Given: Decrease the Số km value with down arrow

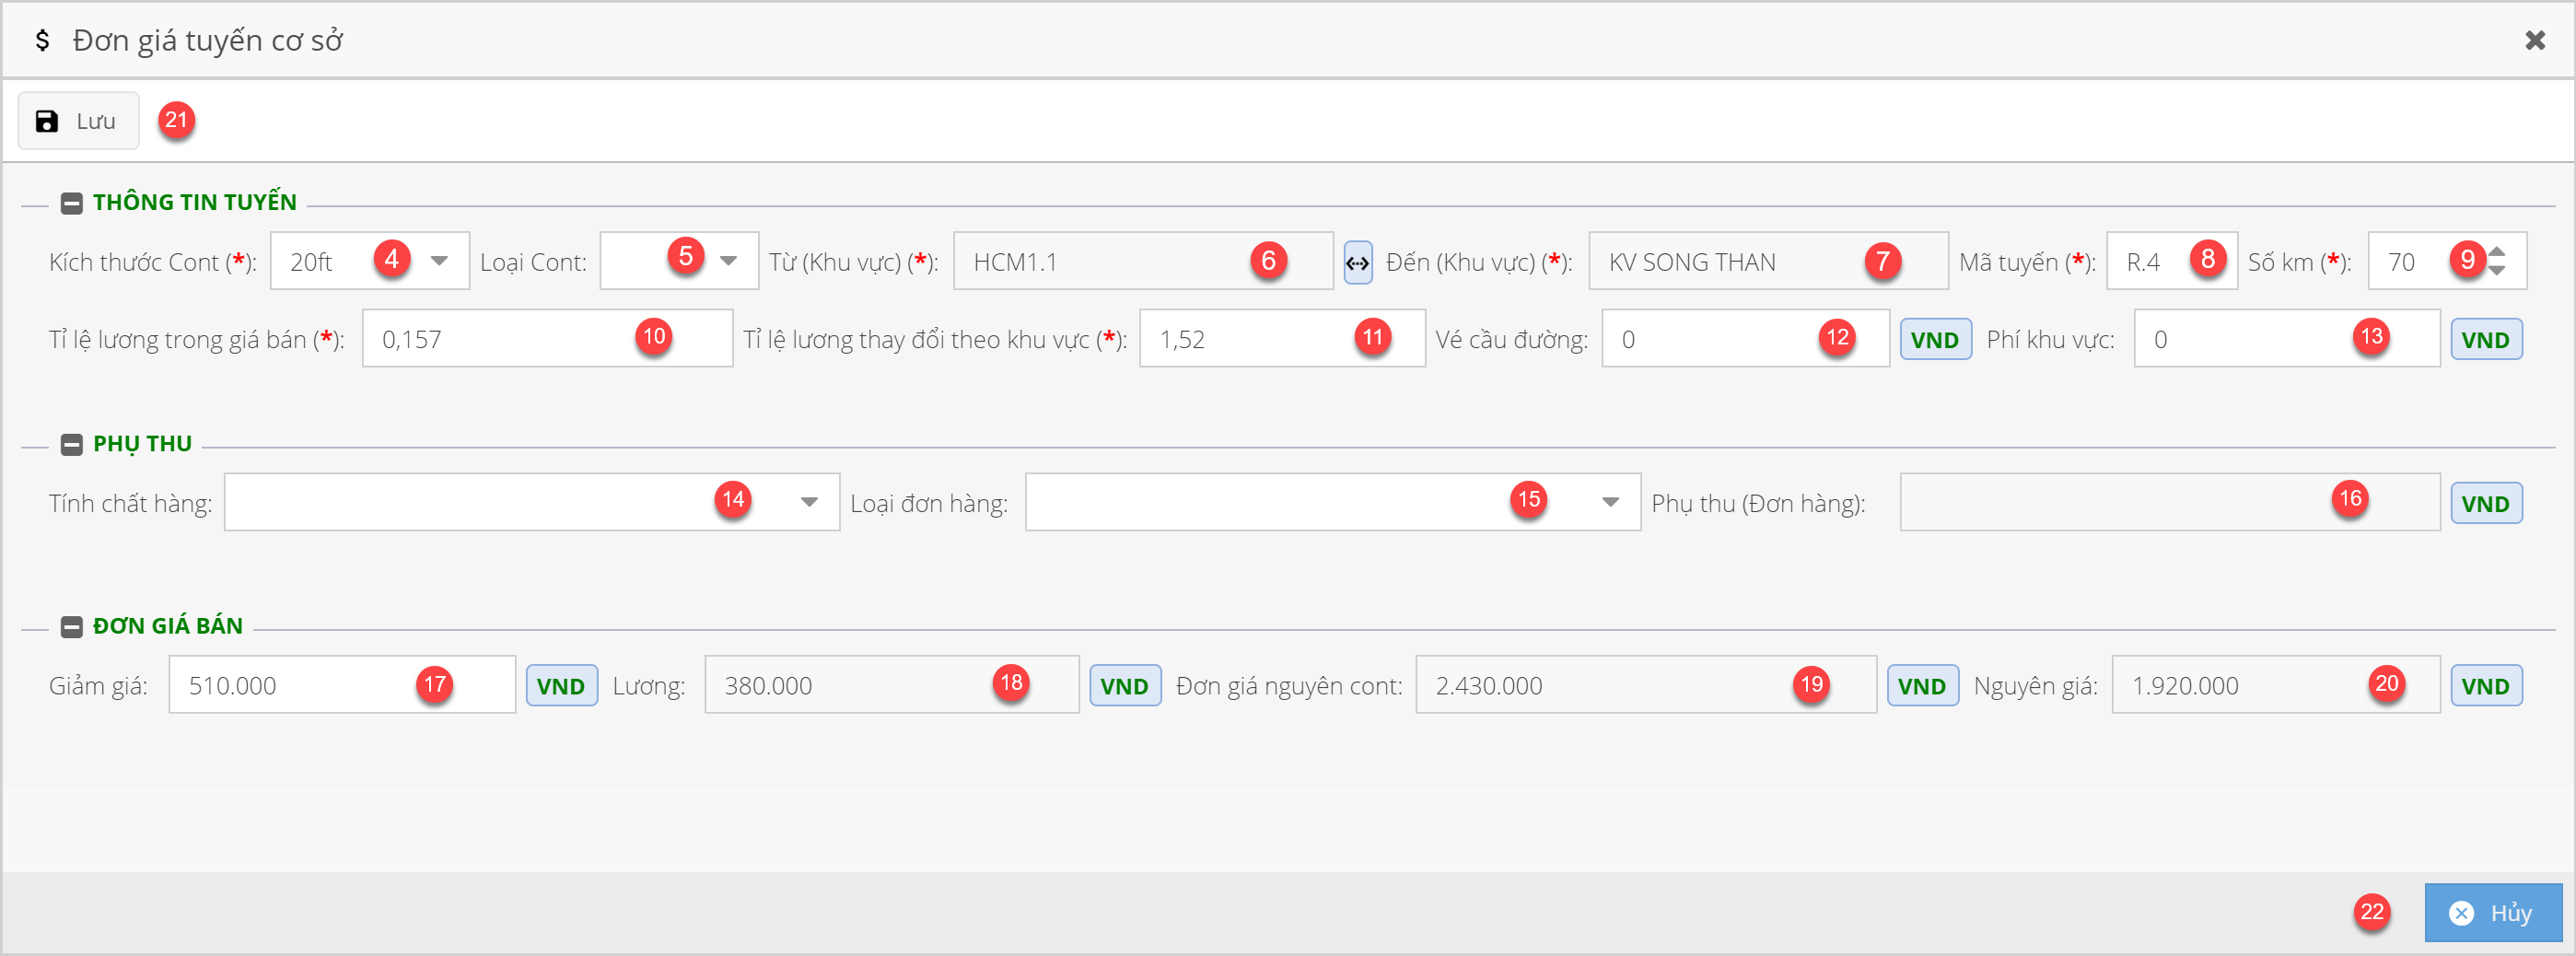Looking at the screenshot, I should pyautogui.click(x=2497, y=271).
